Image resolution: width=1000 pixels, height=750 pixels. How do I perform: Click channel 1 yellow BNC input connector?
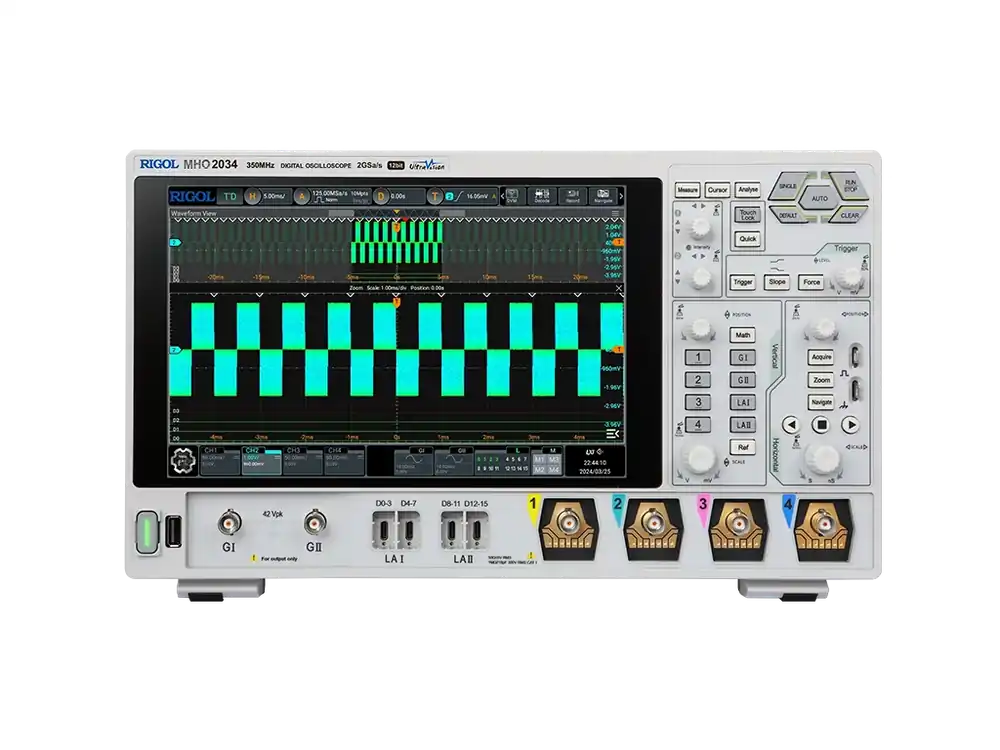[x=568, y=524]
